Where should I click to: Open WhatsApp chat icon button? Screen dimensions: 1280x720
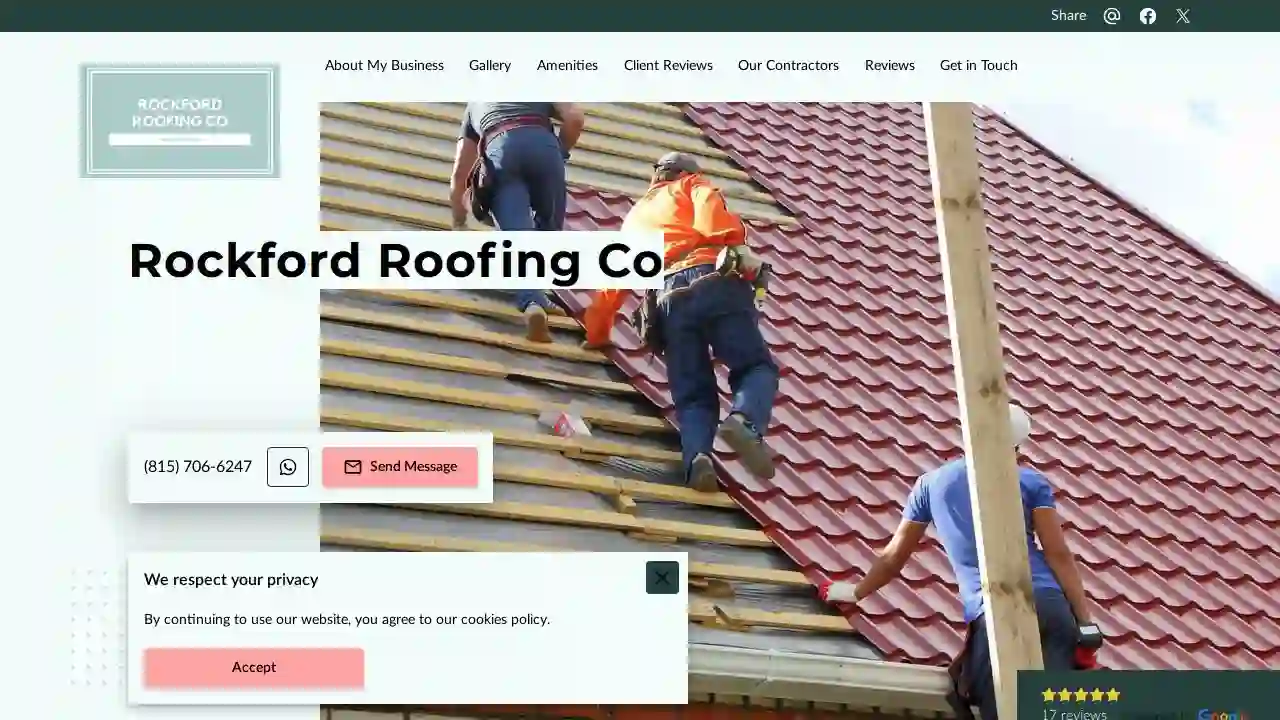pos(288,467)
